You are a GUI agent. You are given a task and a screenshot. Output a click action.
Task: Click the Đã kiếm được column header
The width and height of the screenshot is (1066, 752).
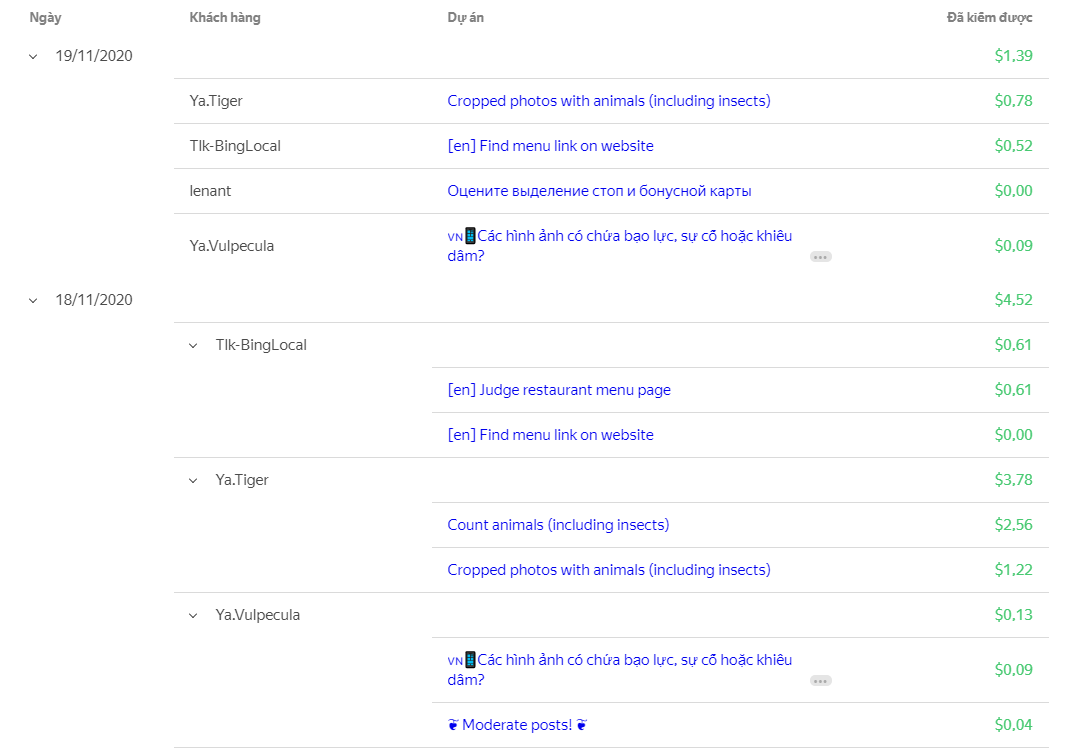tap(989, 17)
